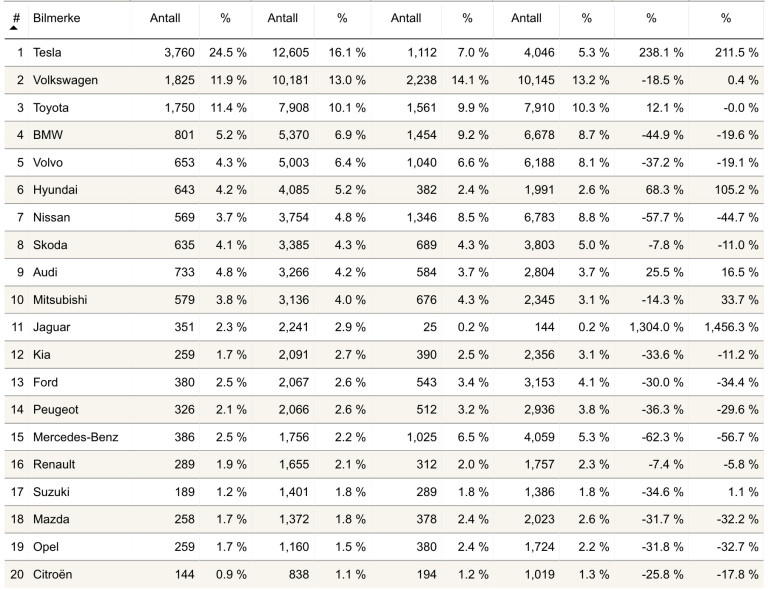Click the Peugeot brand cell
Viewport: 768px width, 590px height.
coord(55,409)
